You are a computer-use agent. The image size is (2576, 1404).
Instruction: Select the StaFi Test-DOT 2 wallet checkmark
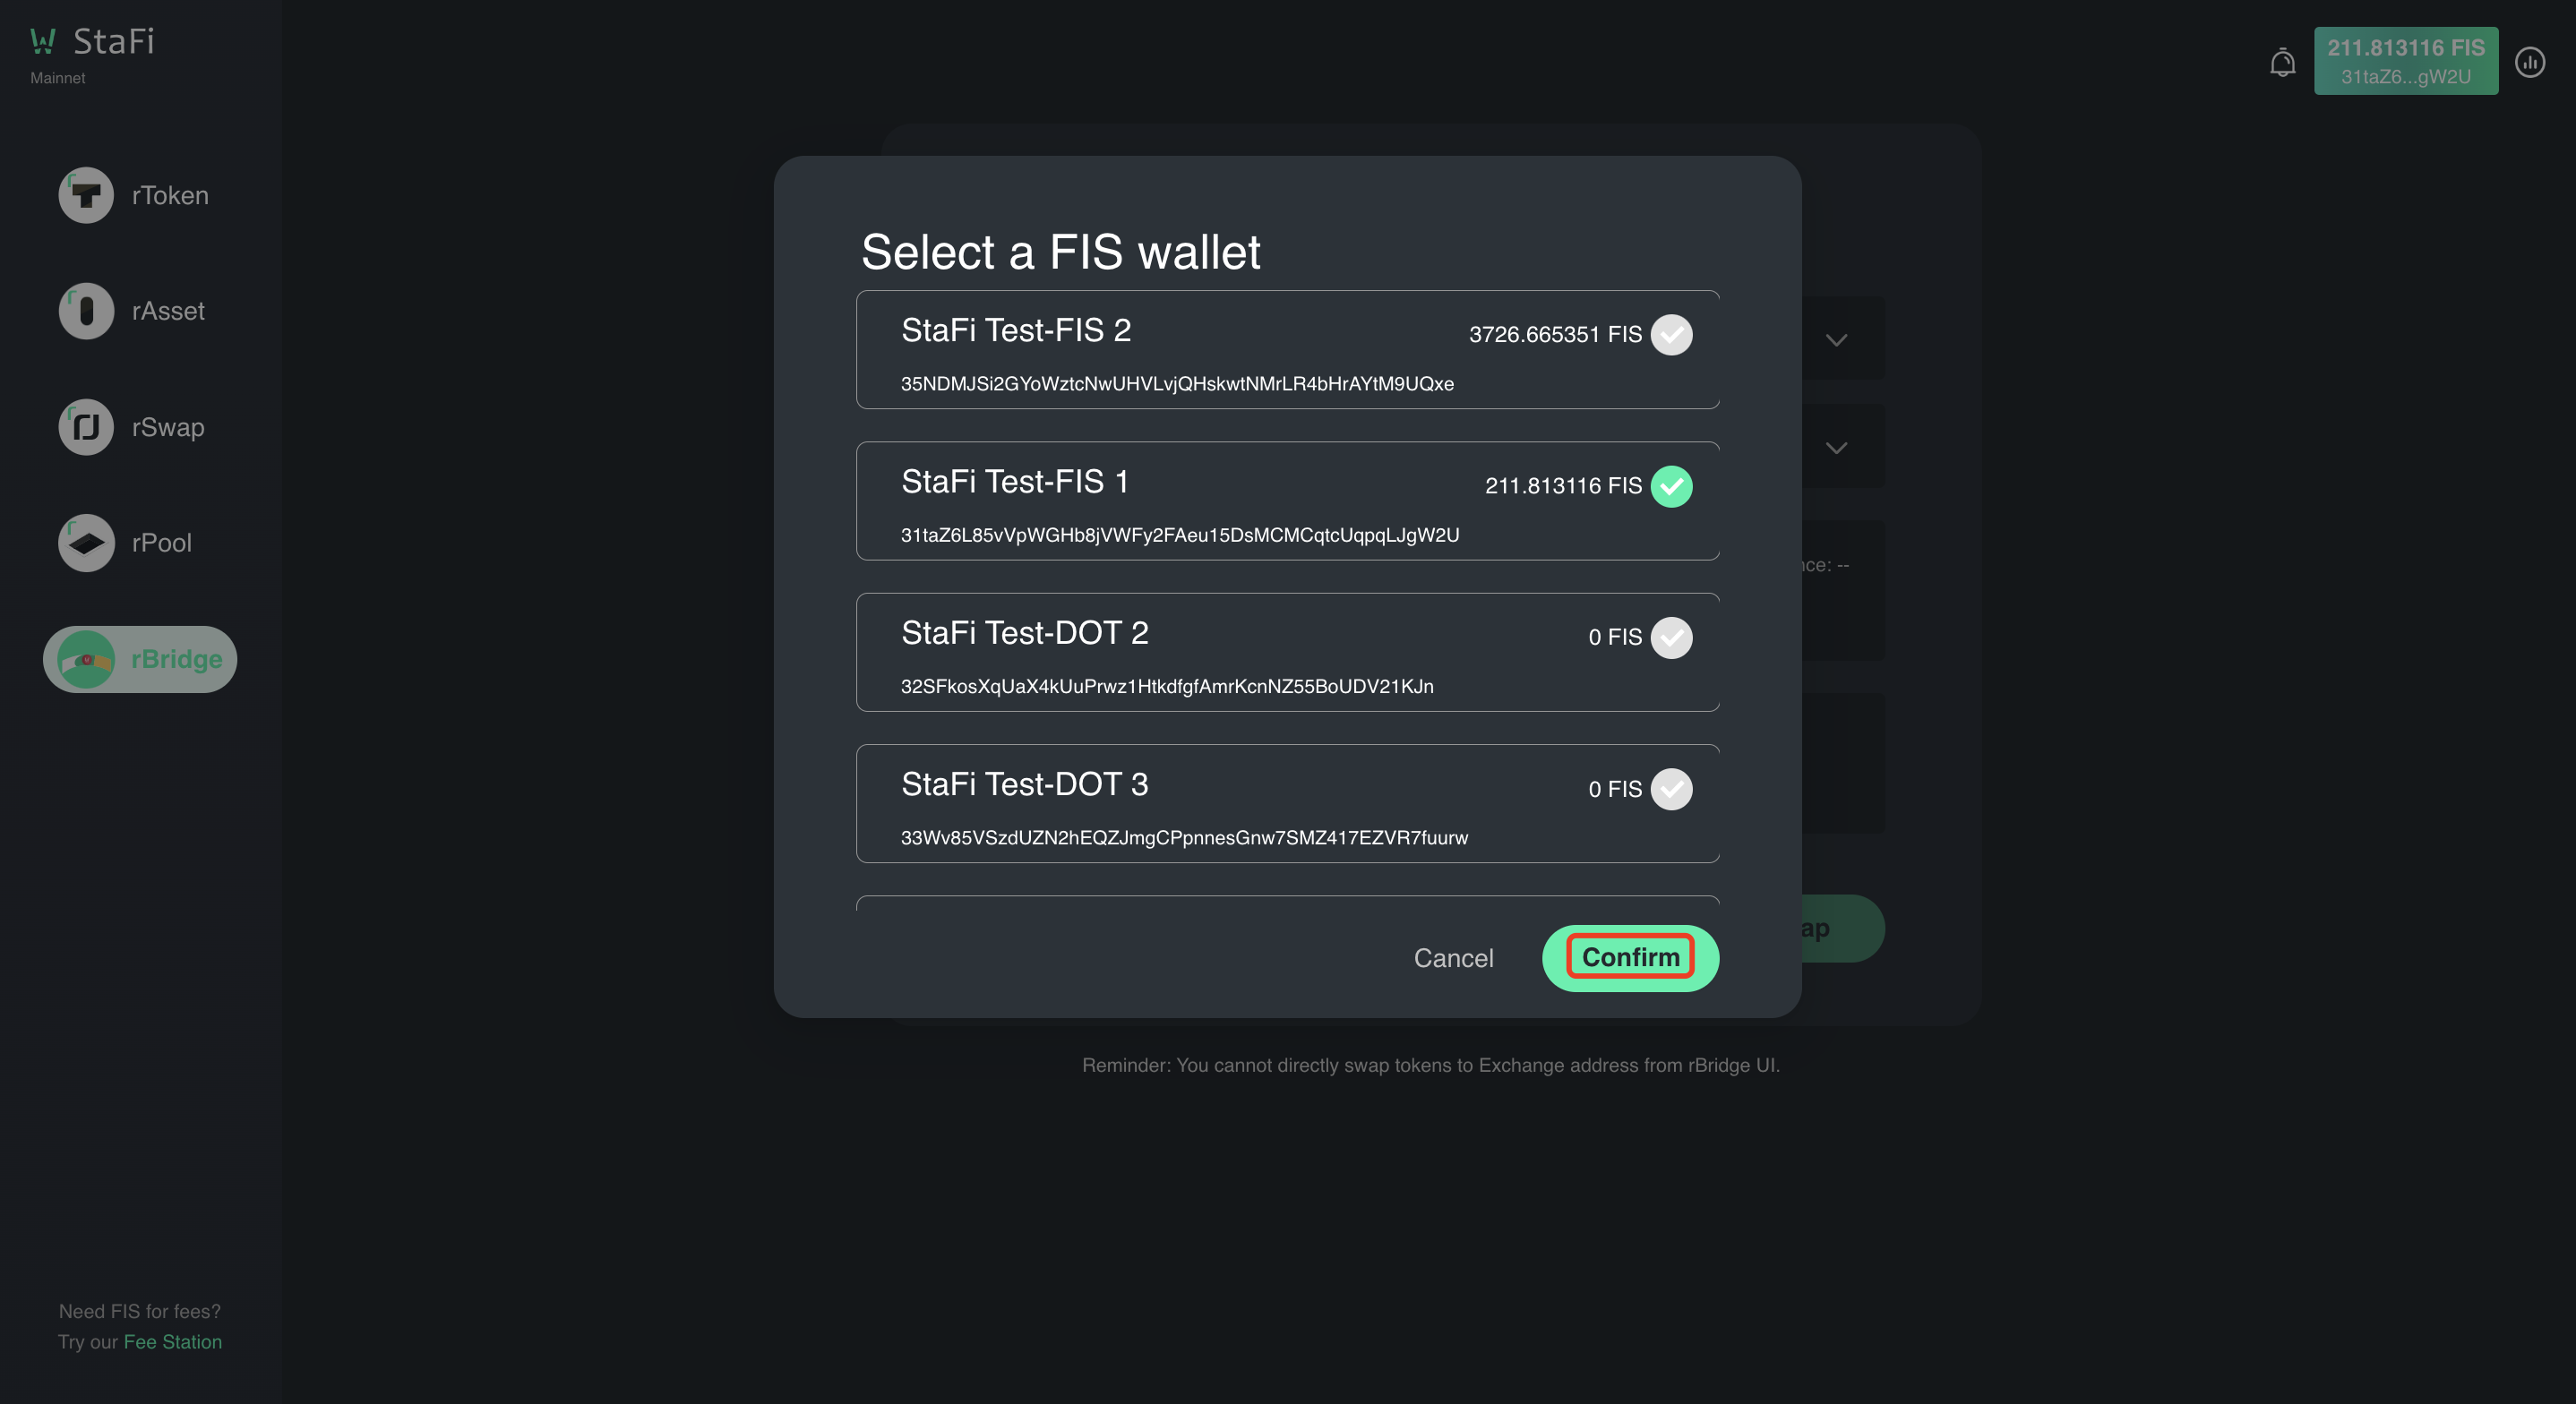pos(1671,637)
